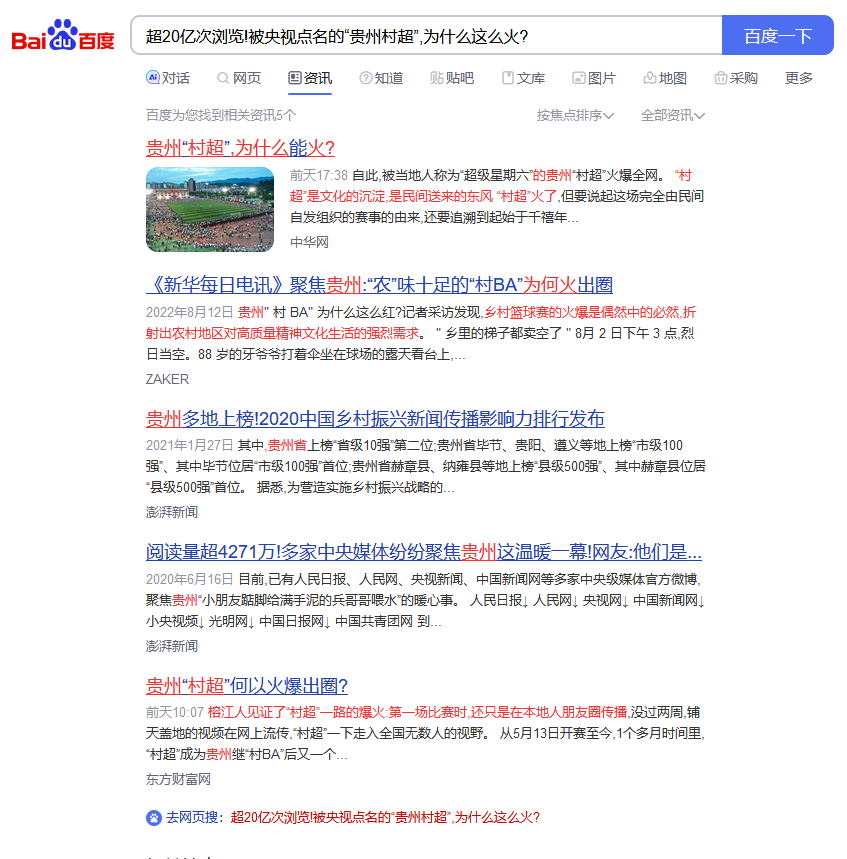Click the picture icon beside 图片
The height and width of the screenshot is (859, 847).
[x=579, y=78]
